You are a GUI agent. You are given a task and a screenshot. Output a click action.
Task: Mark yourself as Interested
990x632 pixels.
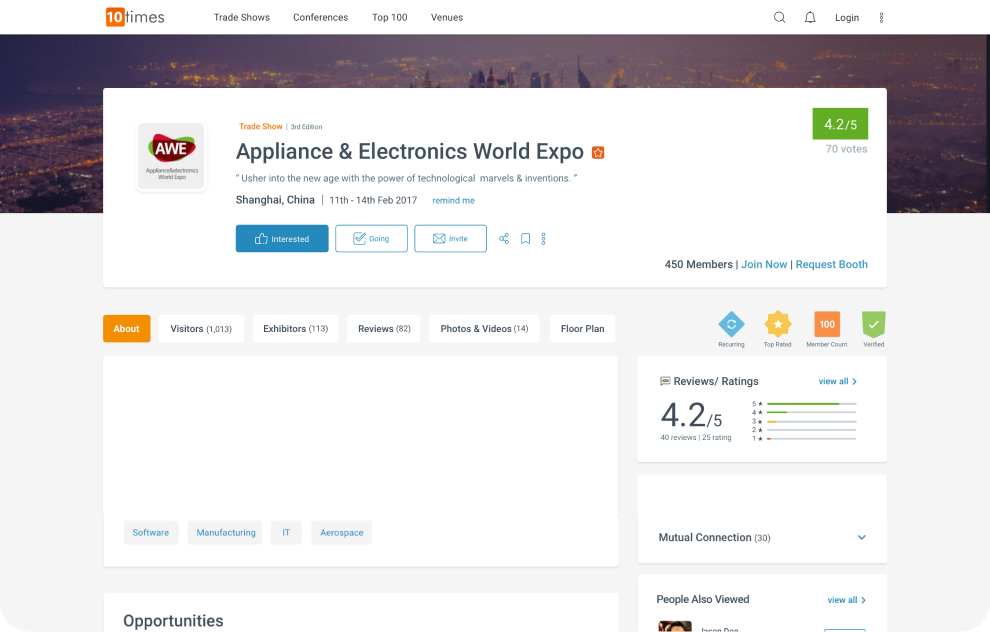pyautogui.click(x=282, y=239)
